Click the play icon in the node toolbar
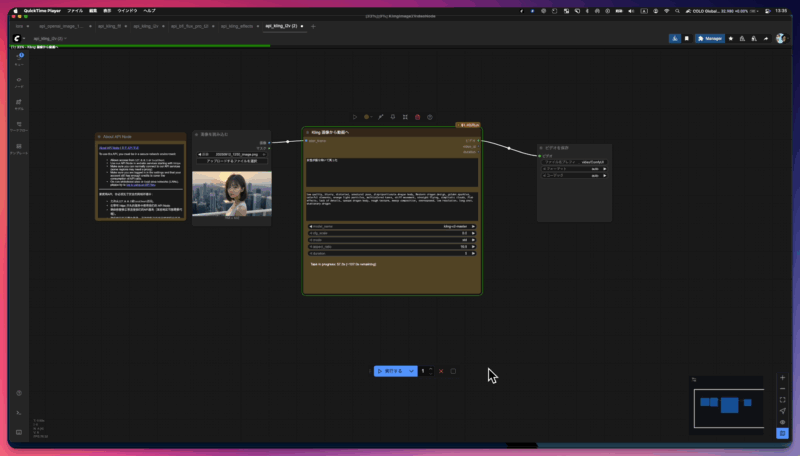 point(355,117)
